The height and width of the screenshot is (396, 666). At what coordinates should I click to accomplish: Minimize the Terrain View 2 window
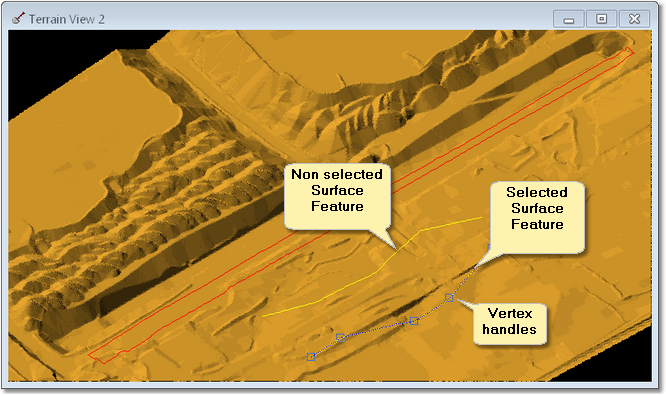tap(569, 19)
